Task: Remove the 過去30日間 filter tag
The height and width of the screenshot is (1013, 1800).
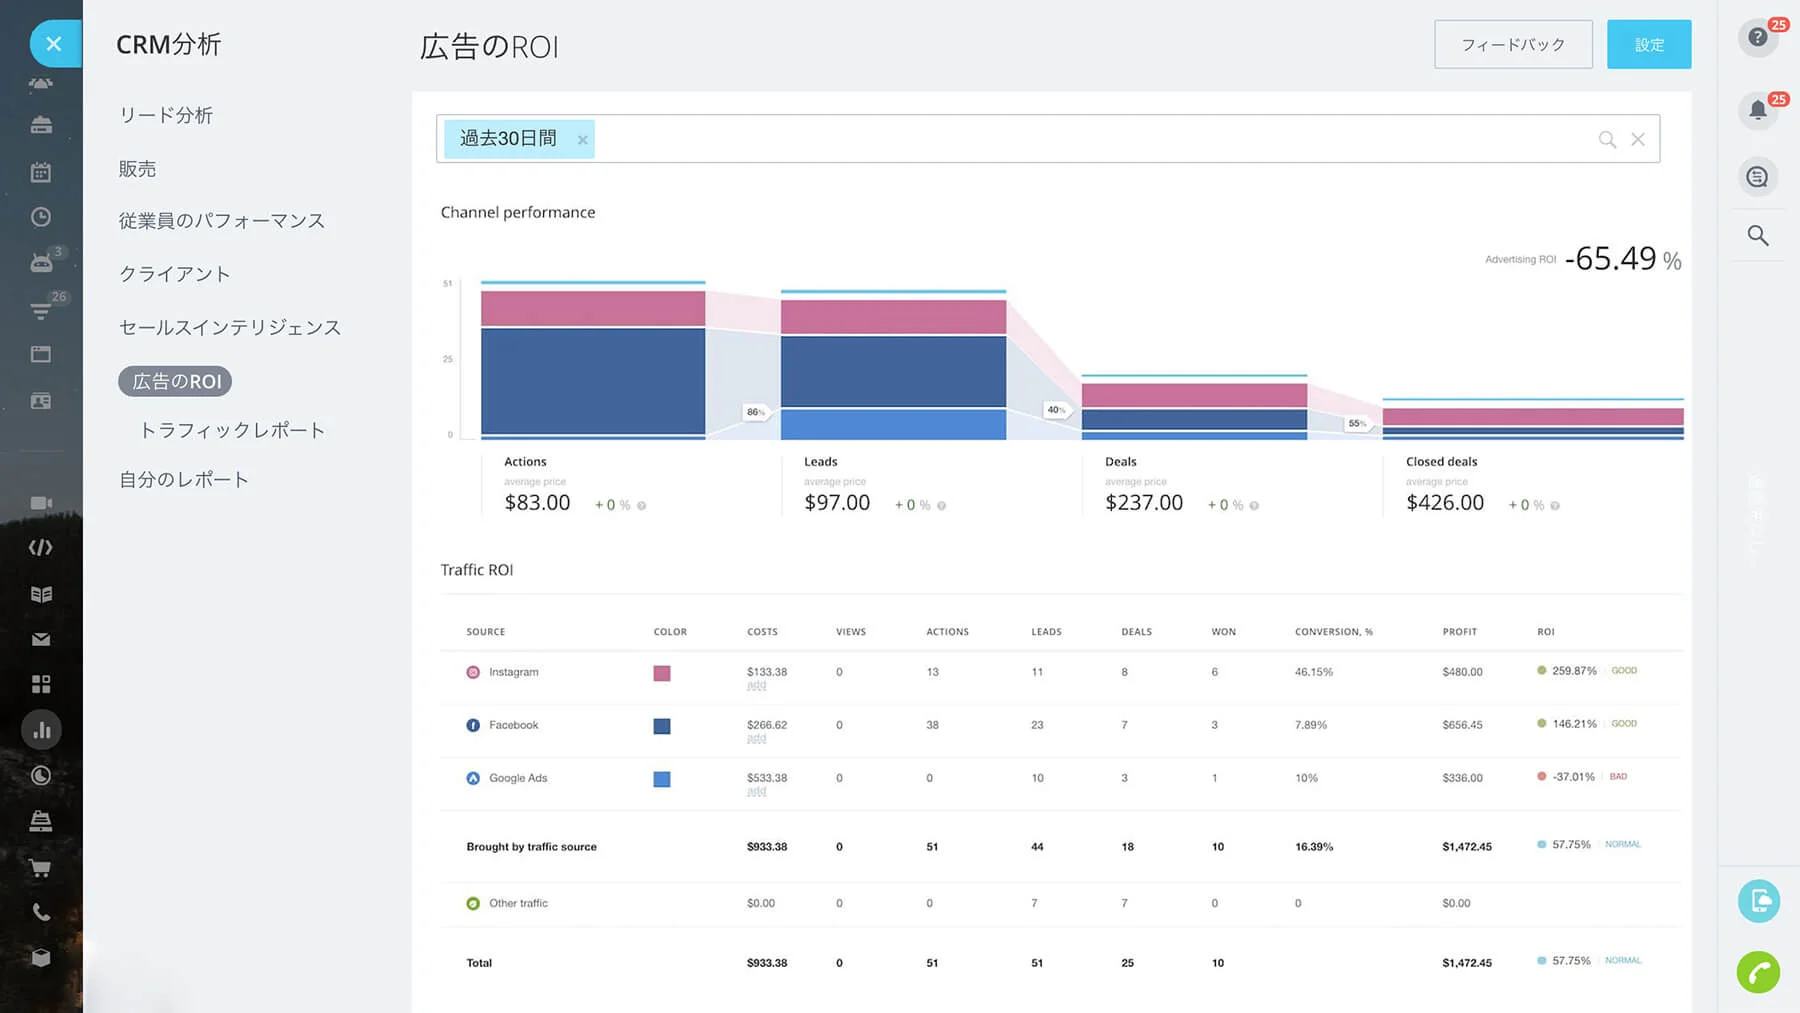Action: point(583,139)
